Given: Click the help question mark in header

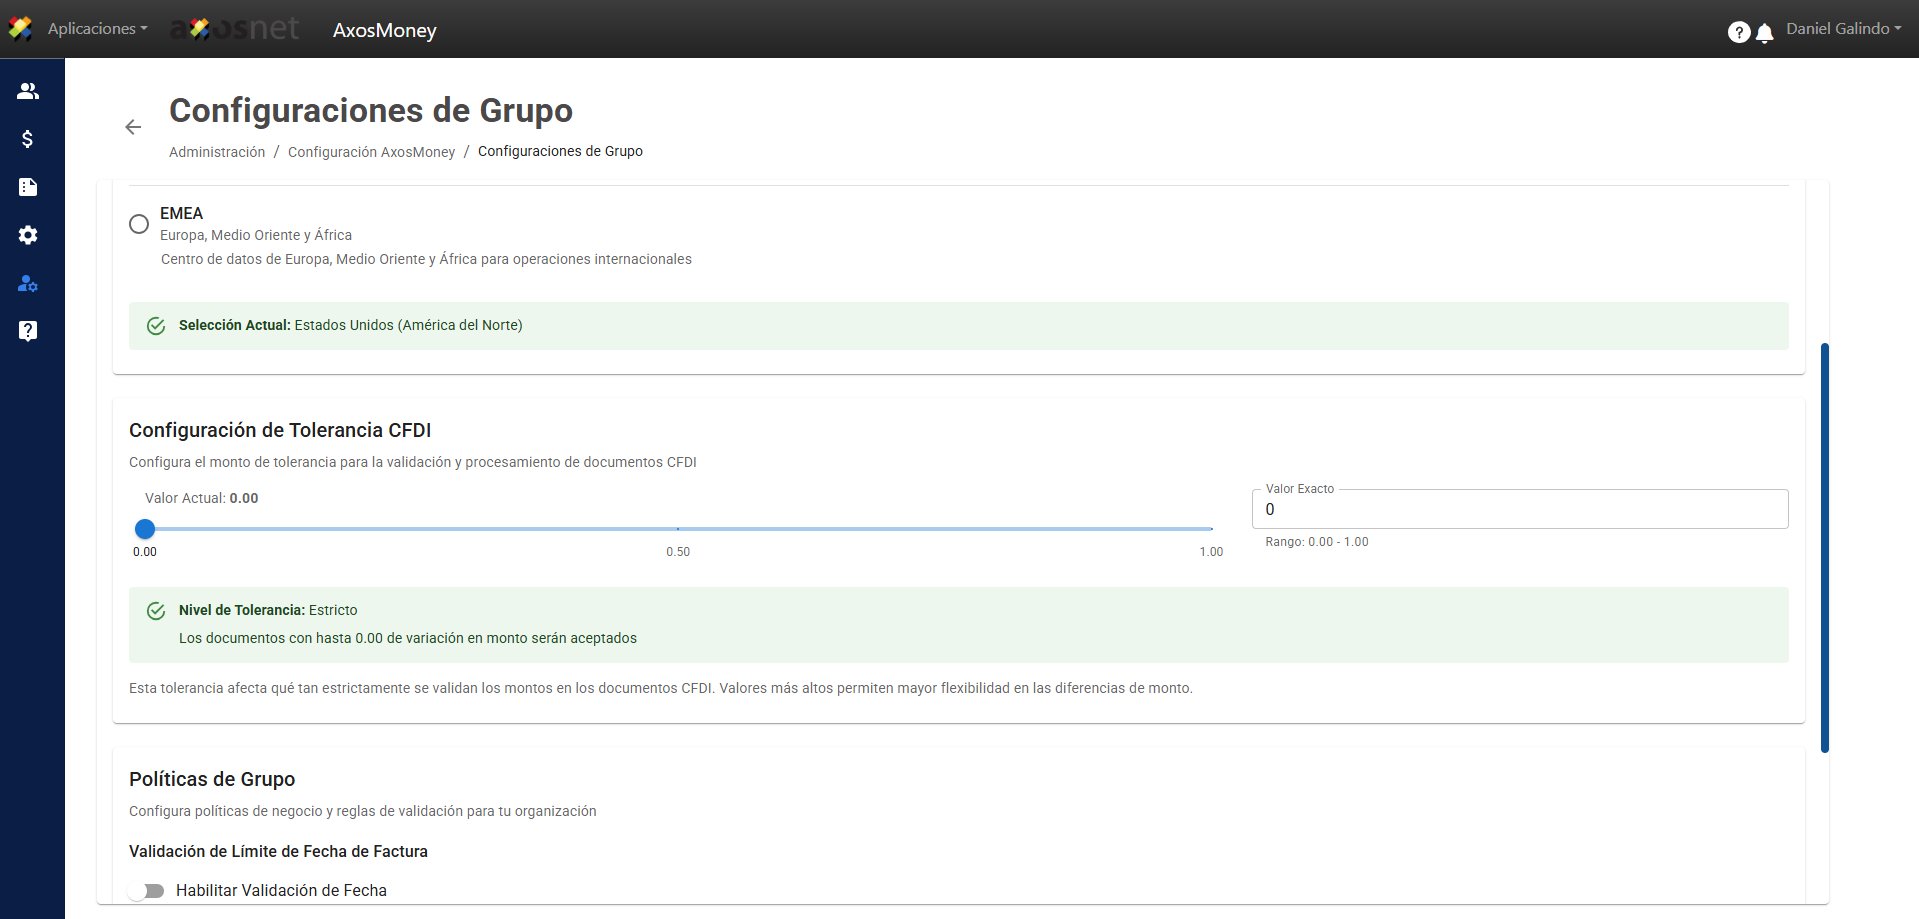Looking at the screenshot, I should [1739, 33].
